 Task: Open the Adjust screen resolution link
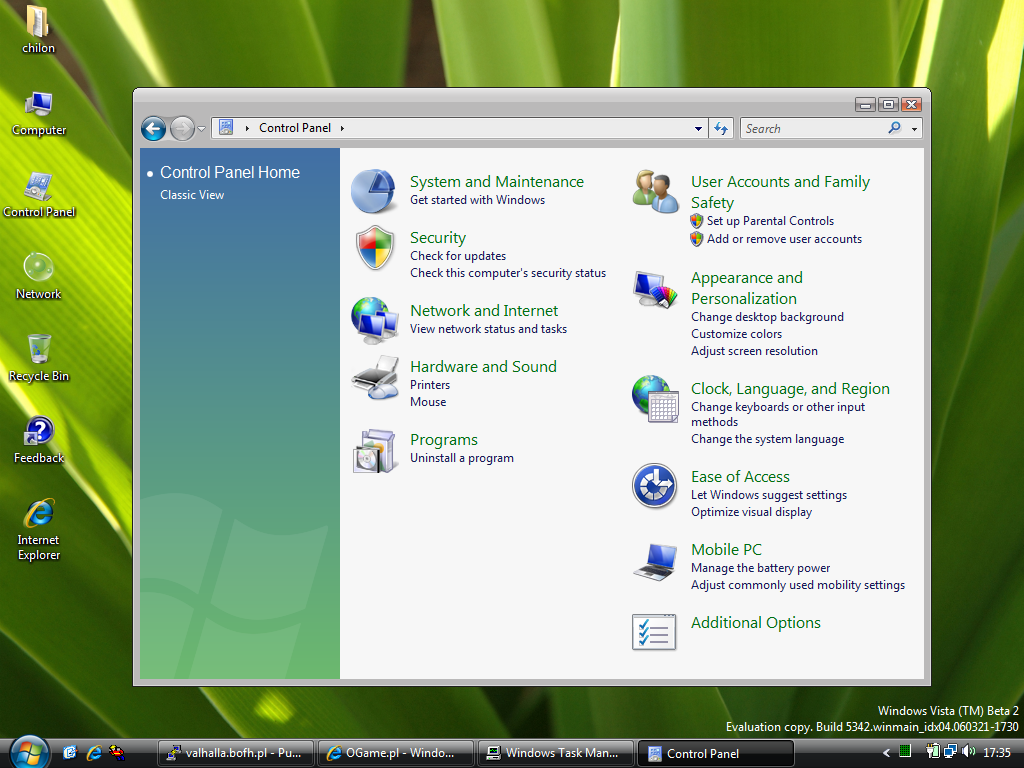(x=754, y=351)
